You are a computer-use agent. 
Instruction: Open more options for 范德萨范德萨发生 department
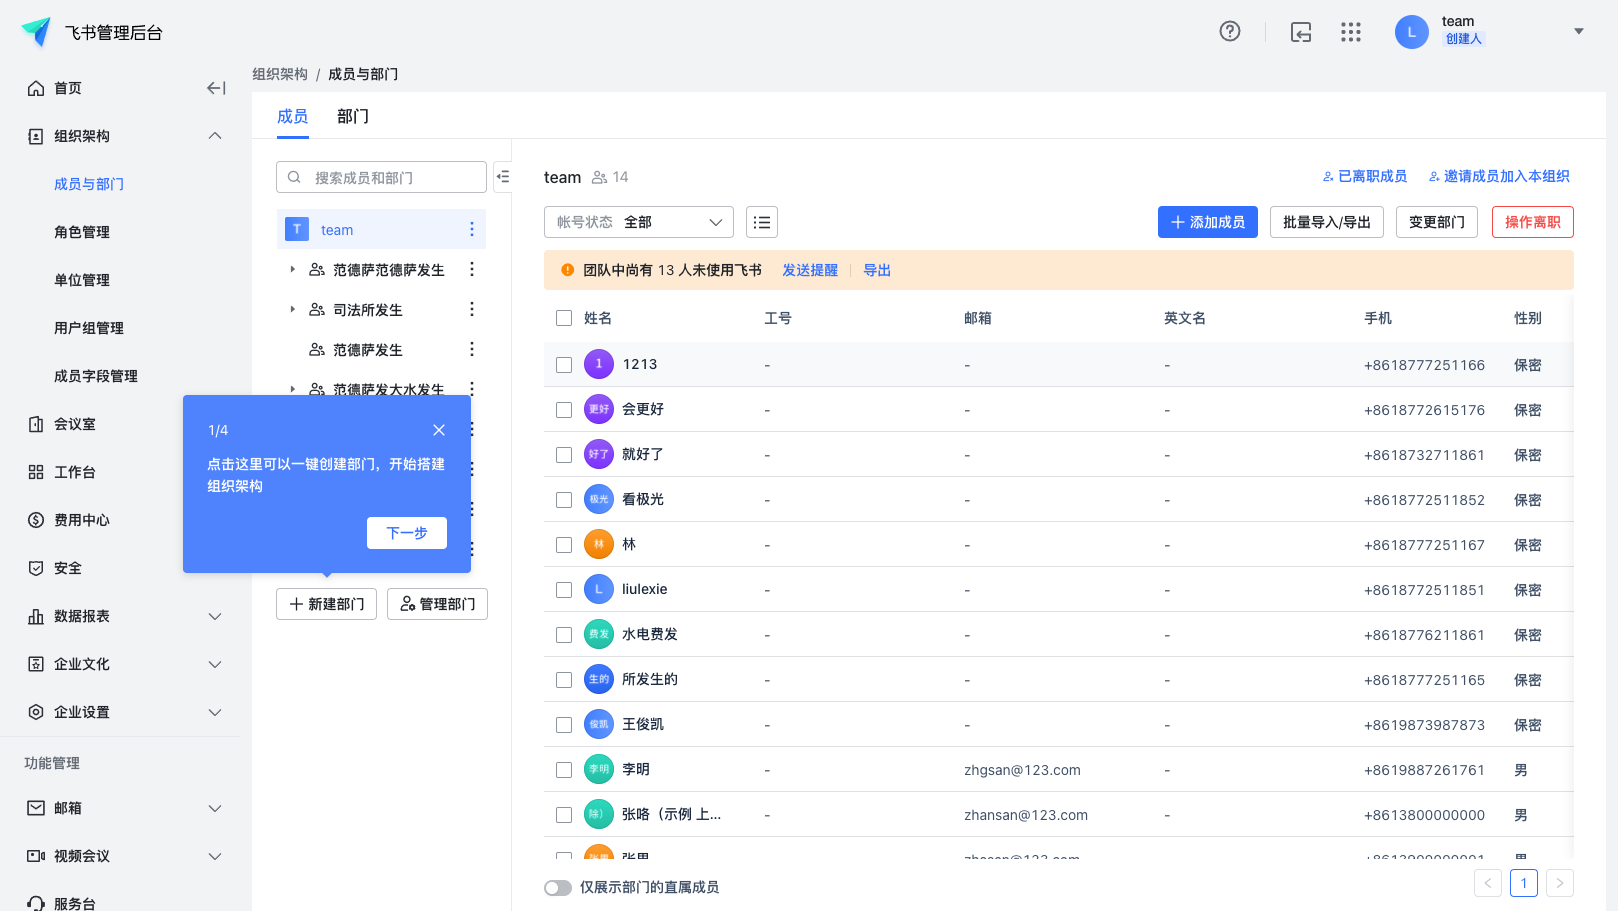[x=472, y=269]
